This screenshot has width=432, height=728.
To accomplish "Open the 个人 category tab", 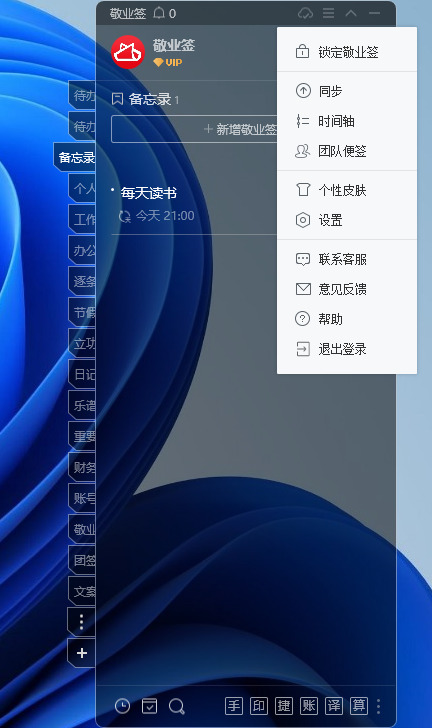I will (x=82, y=188).
